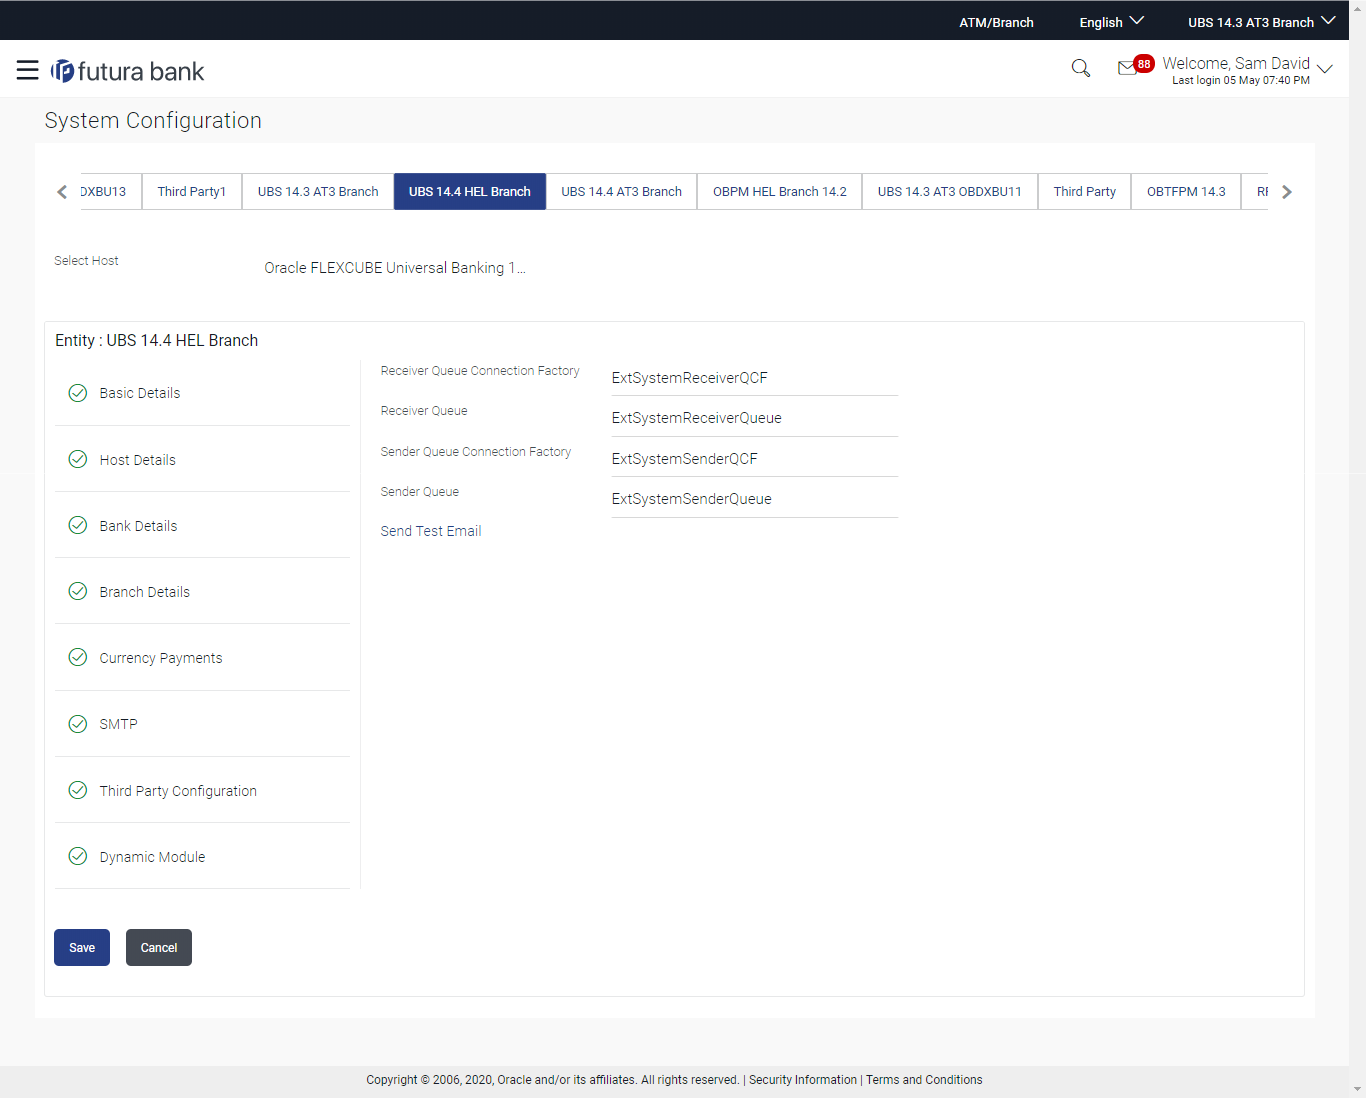Expand the English language dropdown
This screenshot has height=1098, width=1366.
(1111, 22)
